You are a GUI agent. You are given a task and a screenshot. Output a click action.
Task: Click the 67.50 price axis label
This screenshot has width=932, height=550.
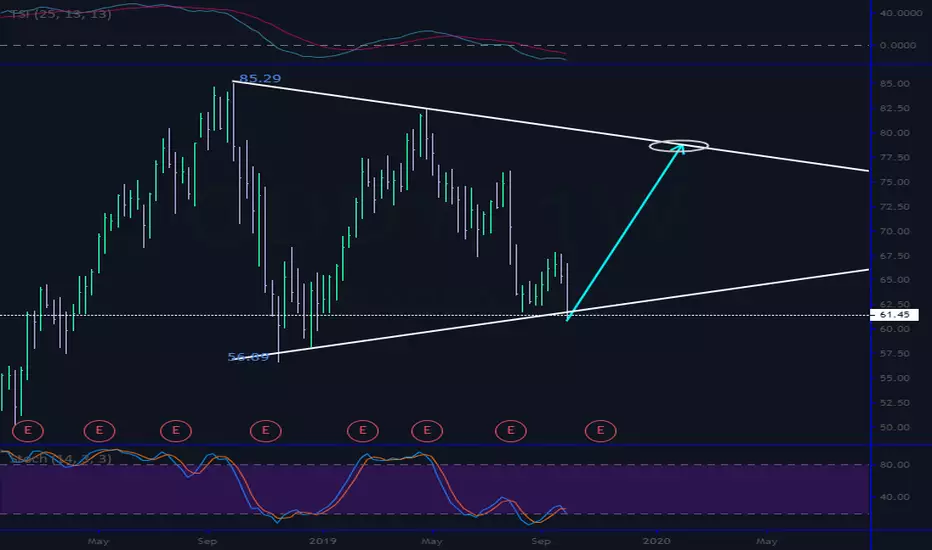pyautogui.click(x=895, y=256)
